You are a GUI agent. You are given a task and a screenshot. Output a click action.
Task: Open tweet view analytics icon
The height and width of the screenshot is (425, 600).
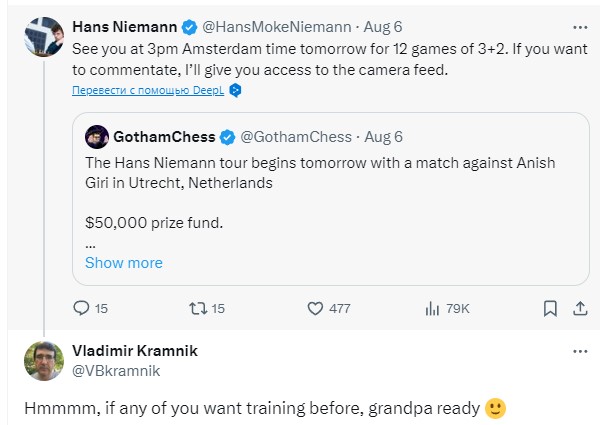click(433, 309)
